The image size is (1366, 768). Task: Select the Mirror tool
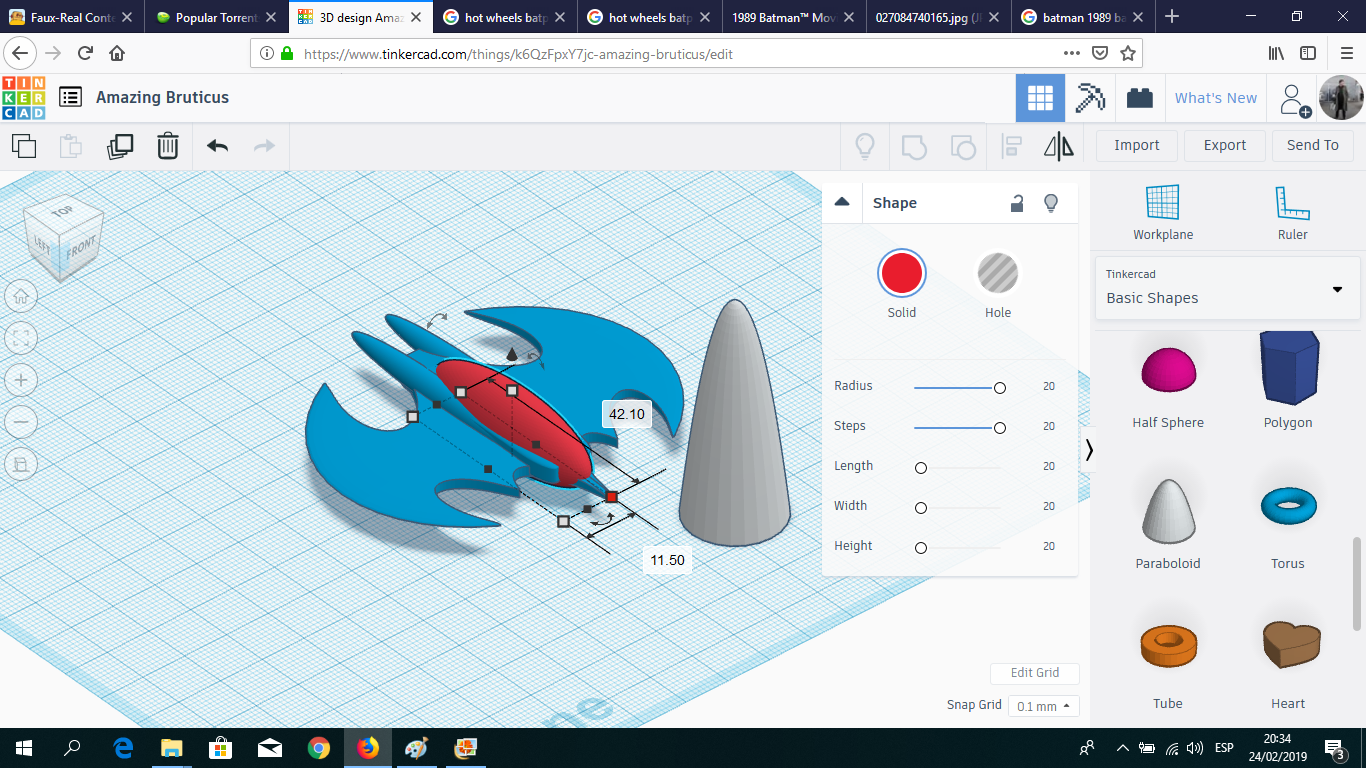point(1058,146)
